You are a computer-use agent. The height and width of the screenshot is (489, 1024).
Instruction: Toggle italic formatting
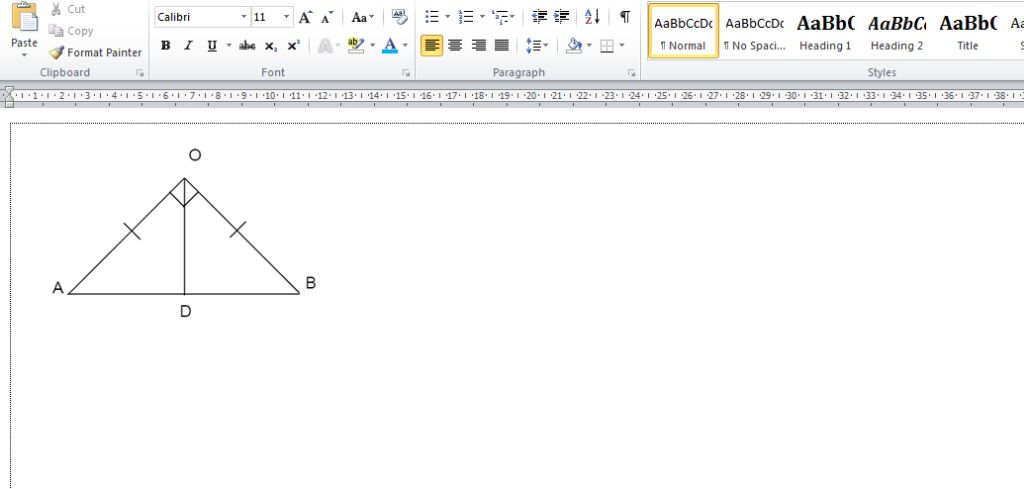pos(188,45)
